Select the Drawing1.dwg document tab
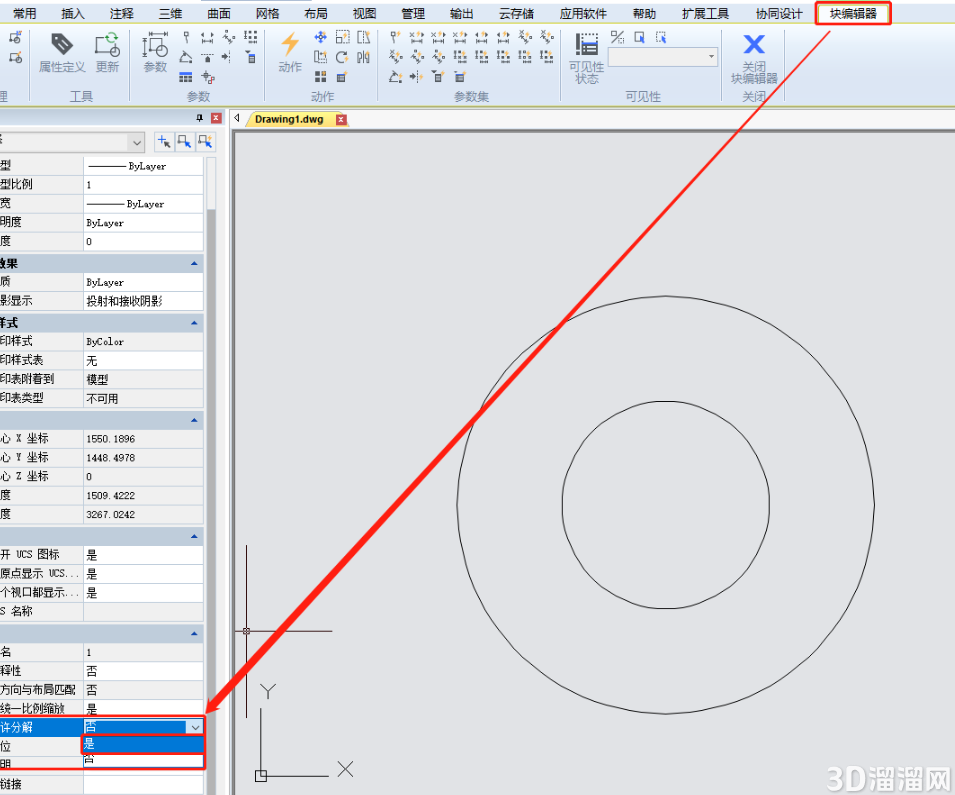 pos(289,119)
